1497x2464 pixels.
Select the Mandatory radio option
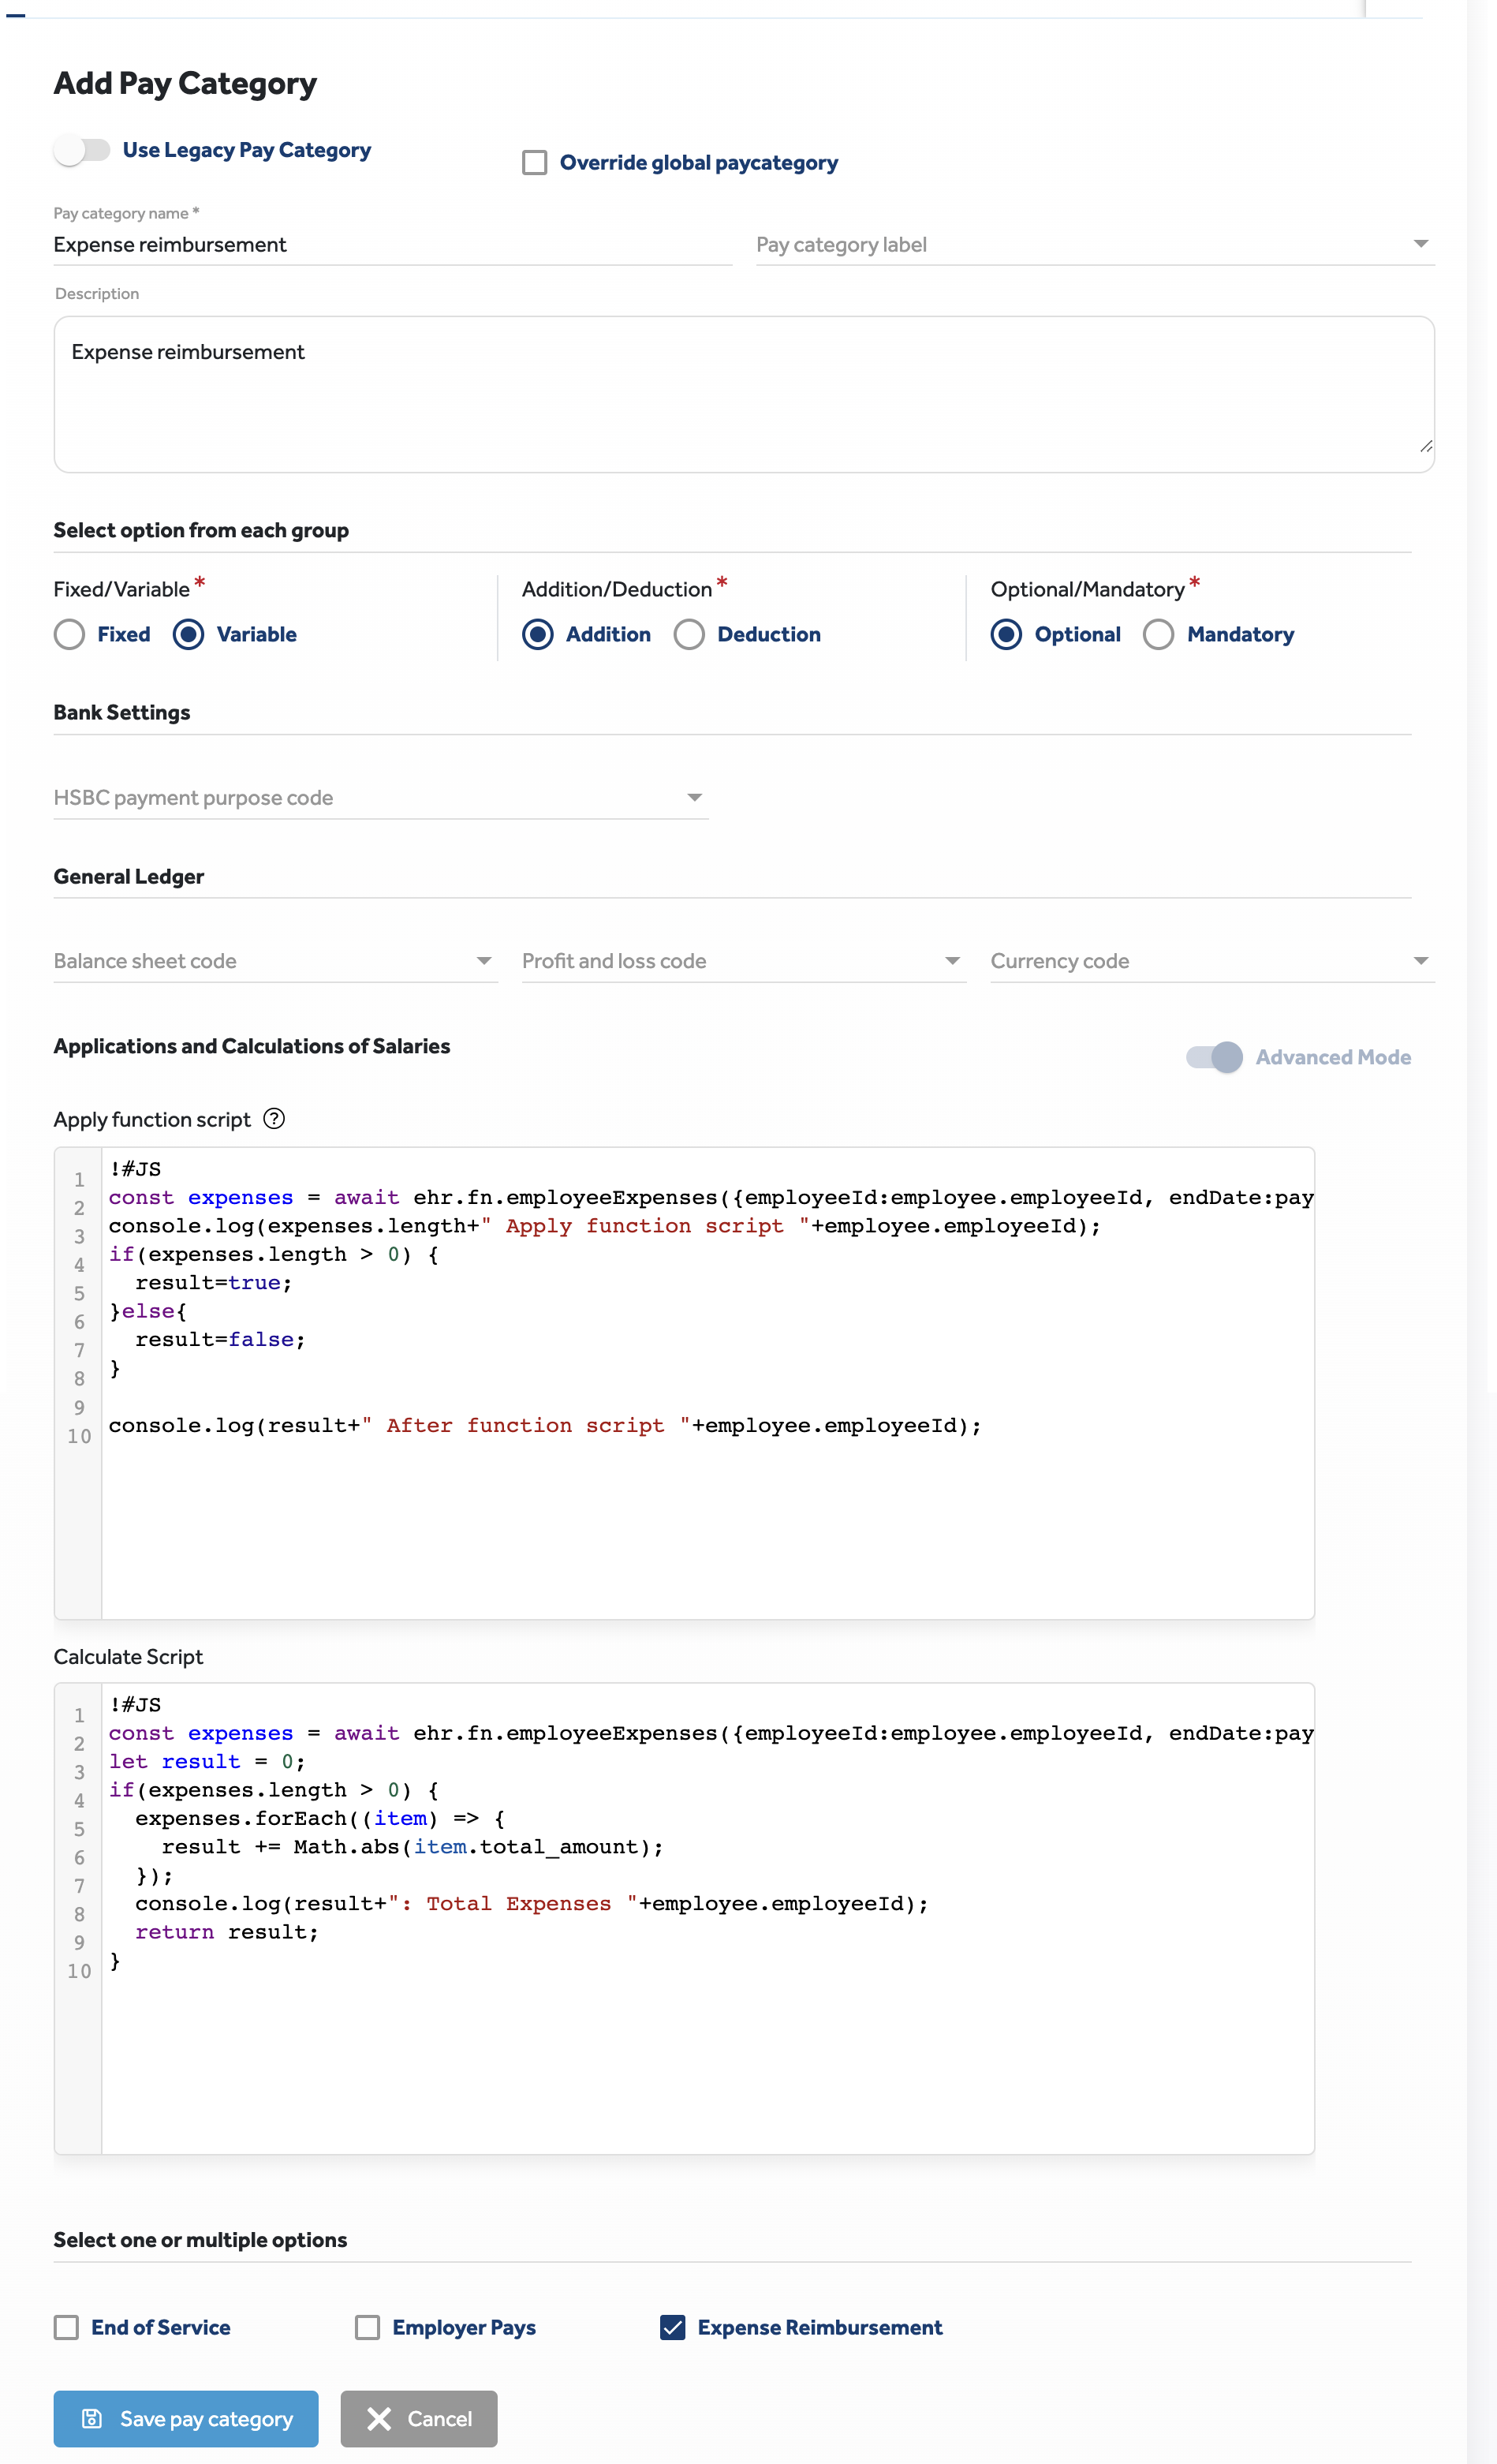pyautogui.click(x=1158, y=635)
